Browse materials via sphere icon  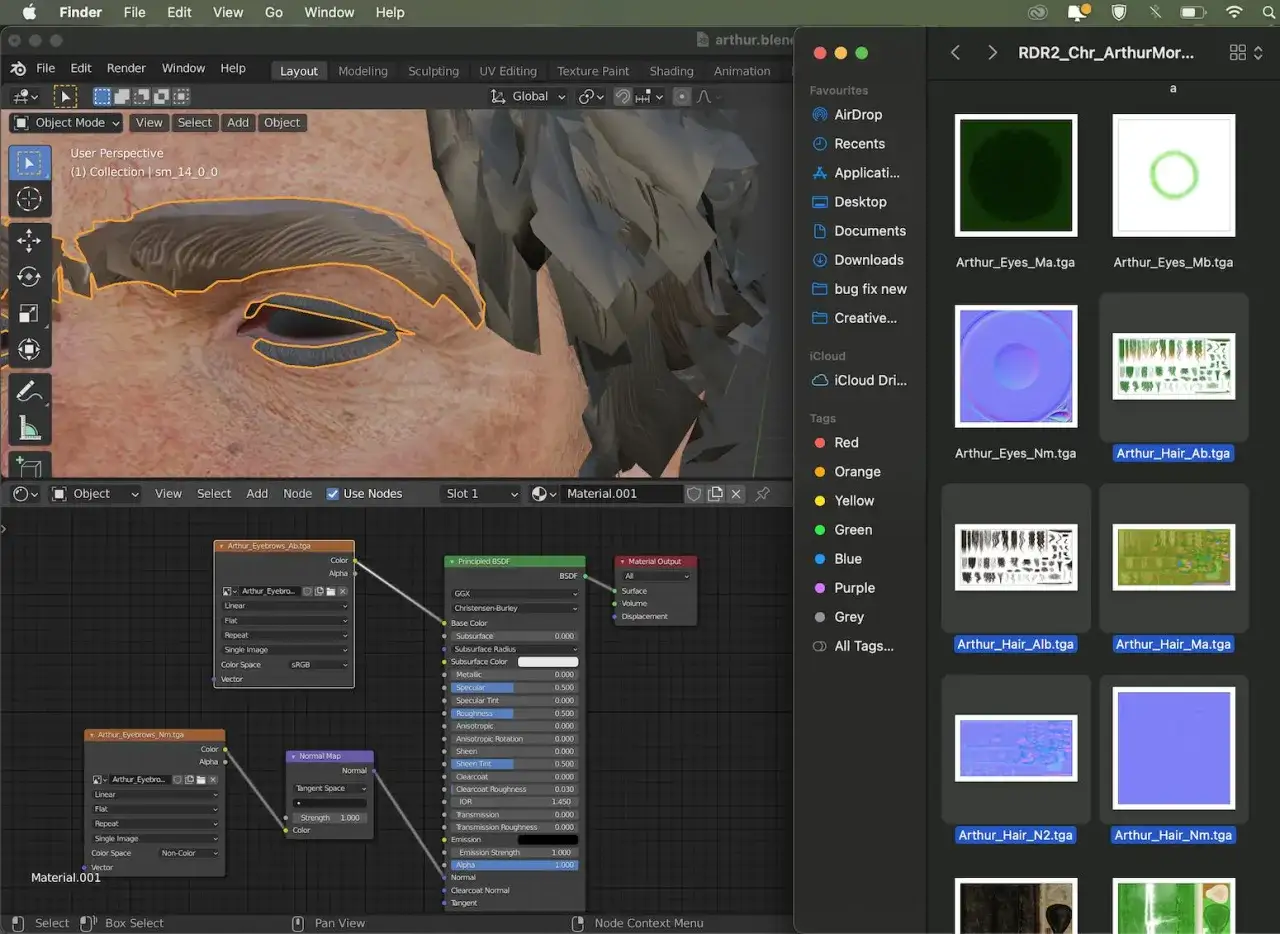pyautogui.click(x=544, y=494)
